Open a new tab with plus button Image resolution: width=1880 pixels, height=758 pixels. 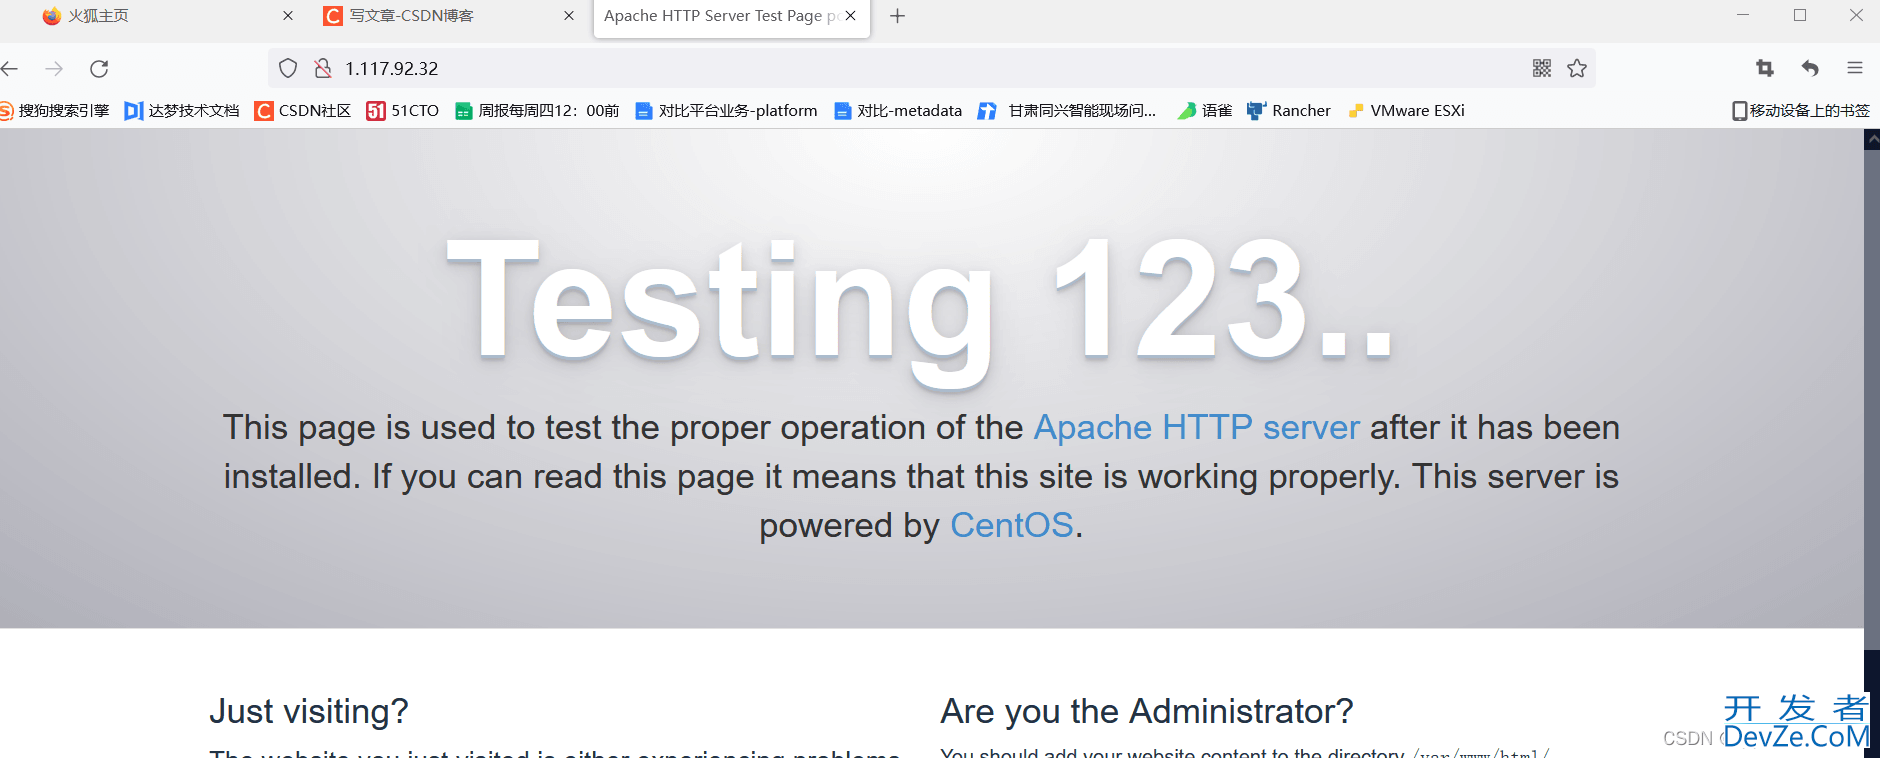897,16
